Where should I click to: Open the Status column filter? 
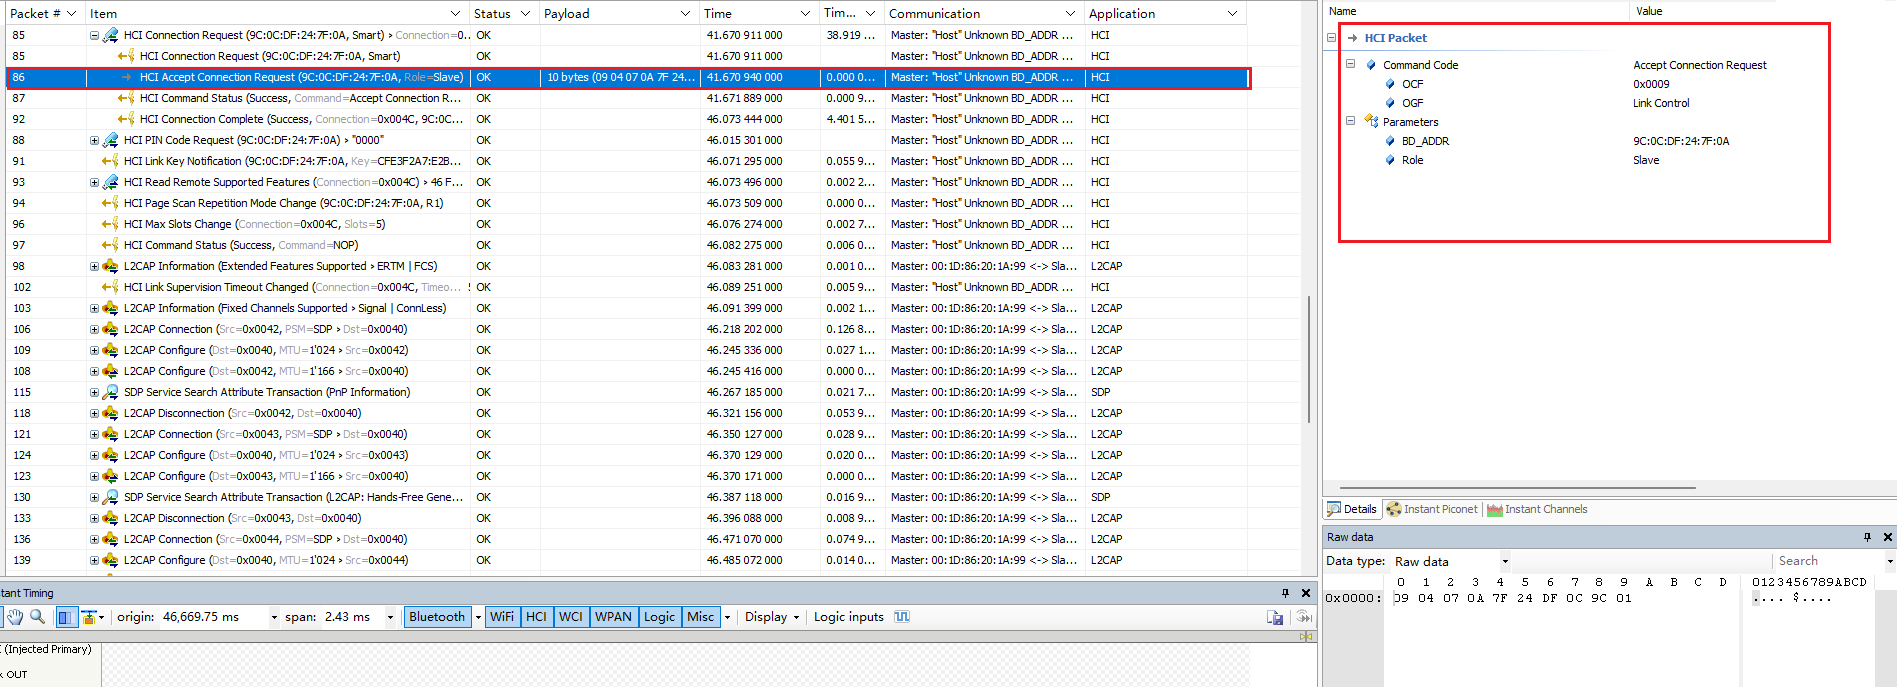[524, 14]
